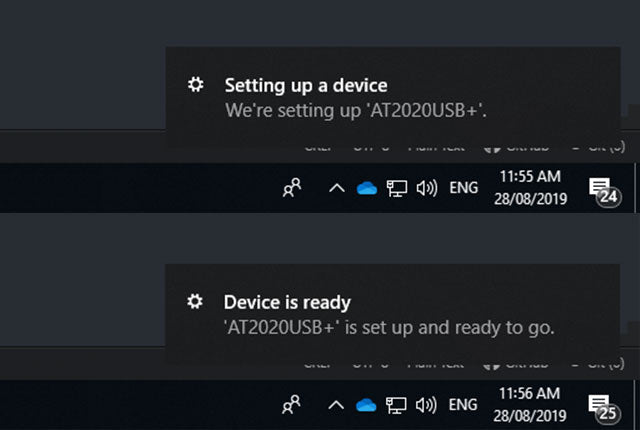Click gear icon on 'Device is ready' toast
The image size is (640, 430).
pyautogui.click(x=196, y=301)
